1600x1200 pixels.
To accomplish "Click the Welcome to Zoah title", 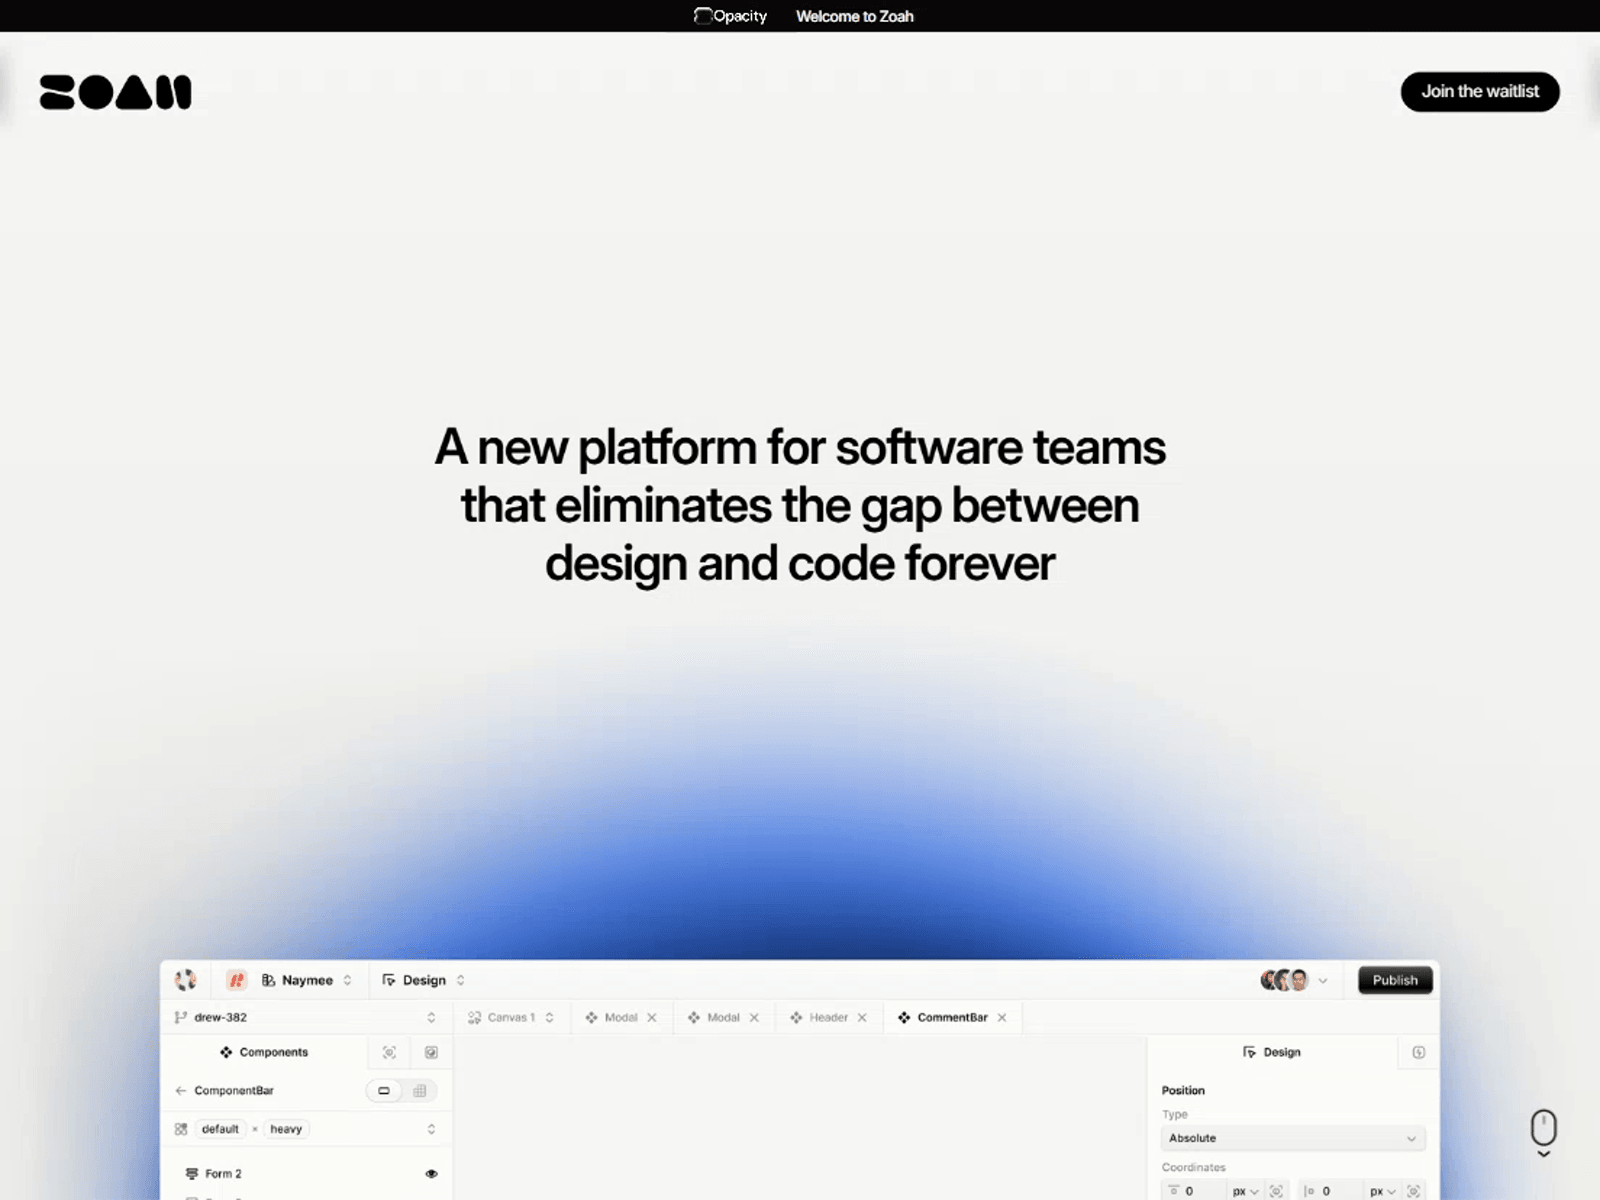I will pos(855,16).
